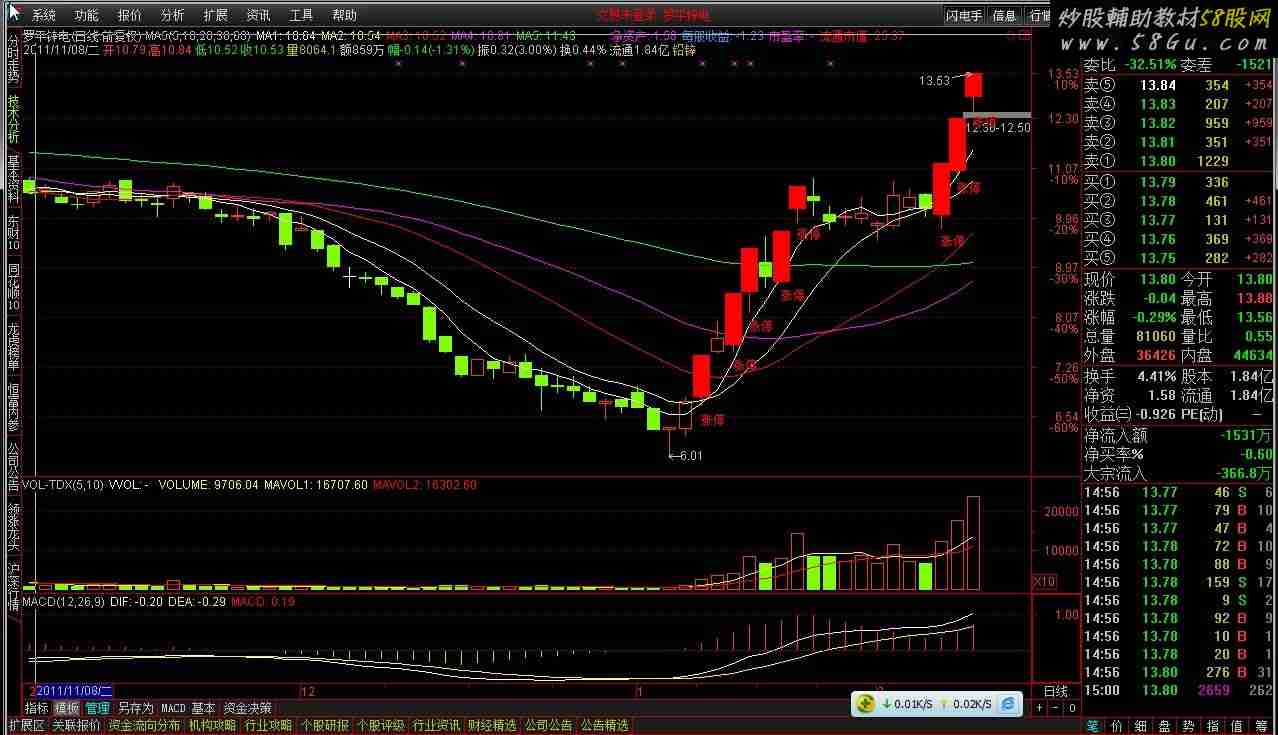Open the 东财10 side tab
The image size is (1278, 735).
click(13, 232)
